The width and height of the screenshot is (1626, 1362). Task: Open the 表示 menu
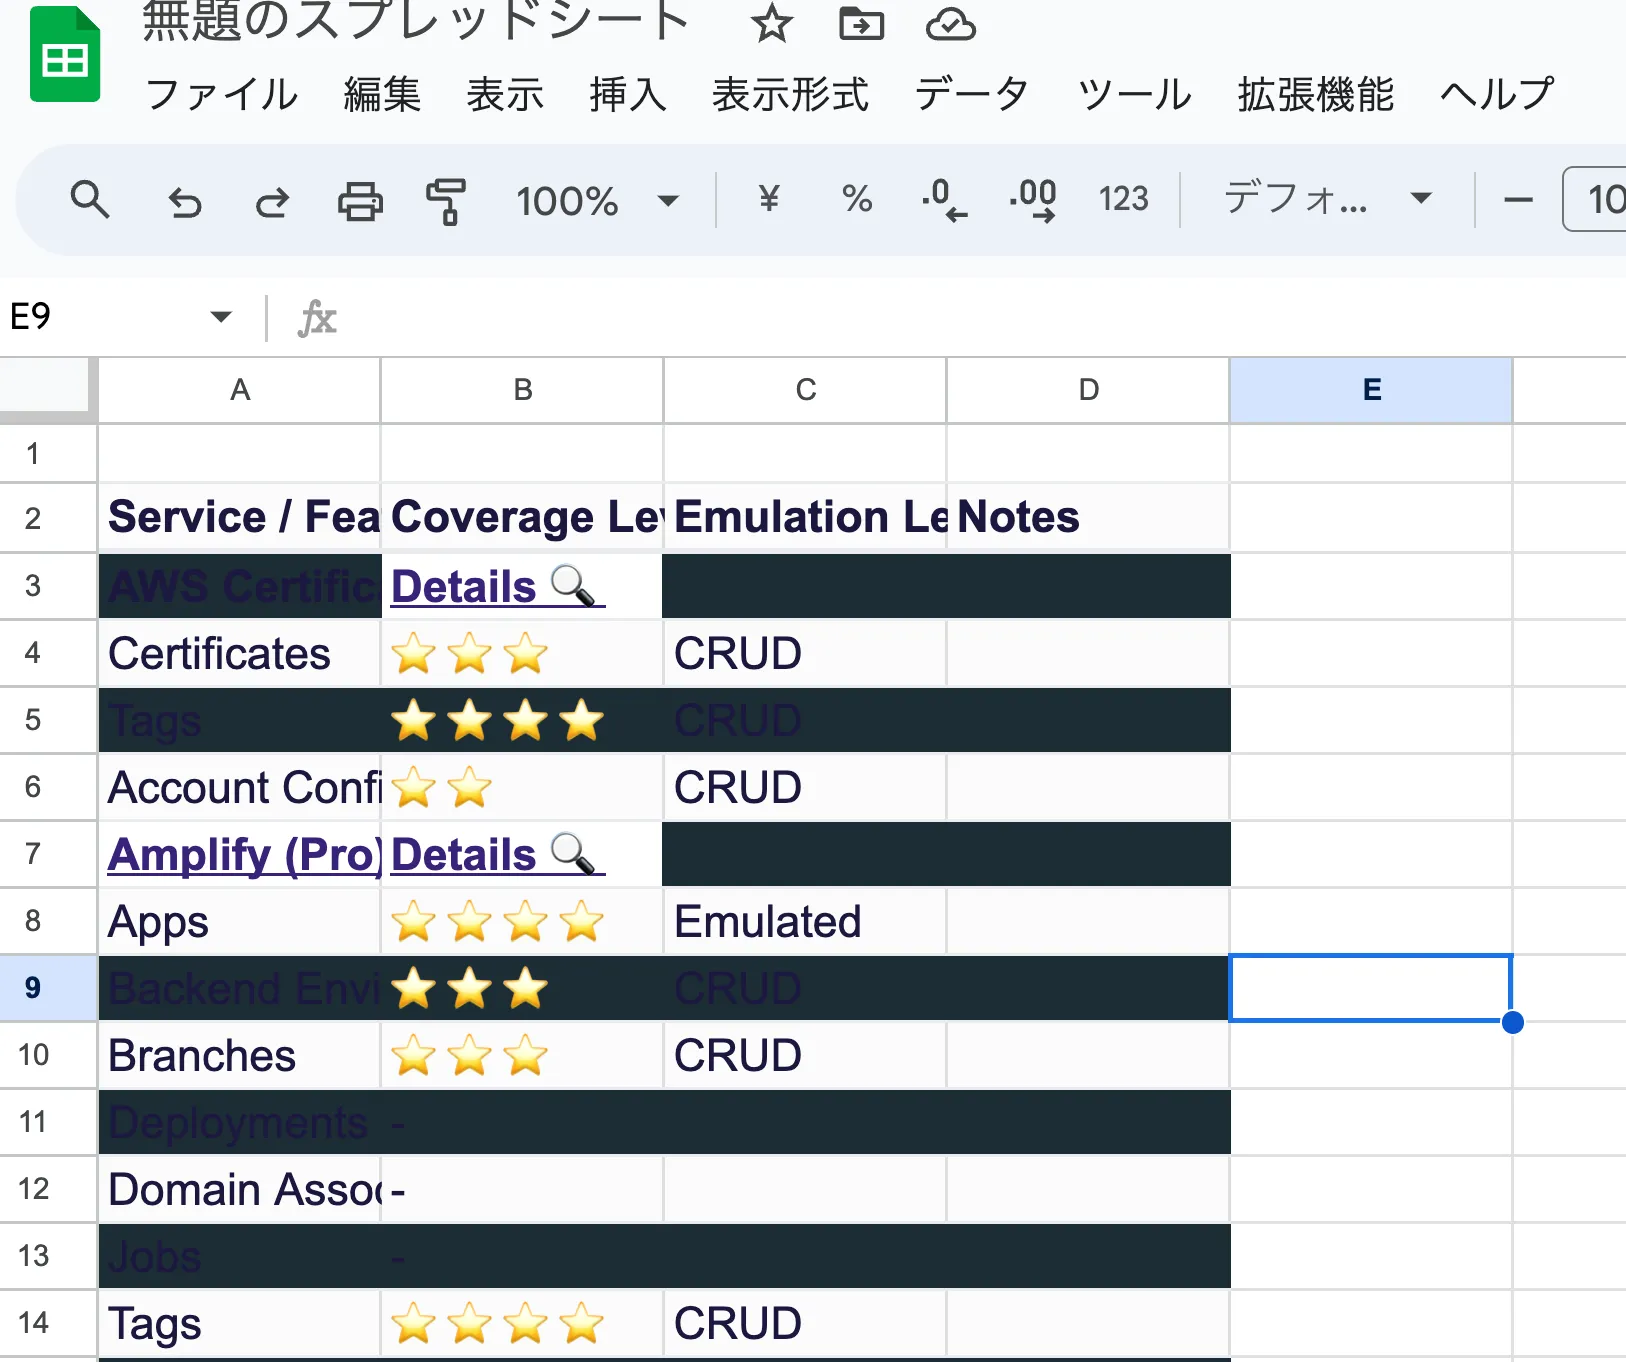(505, 95)
